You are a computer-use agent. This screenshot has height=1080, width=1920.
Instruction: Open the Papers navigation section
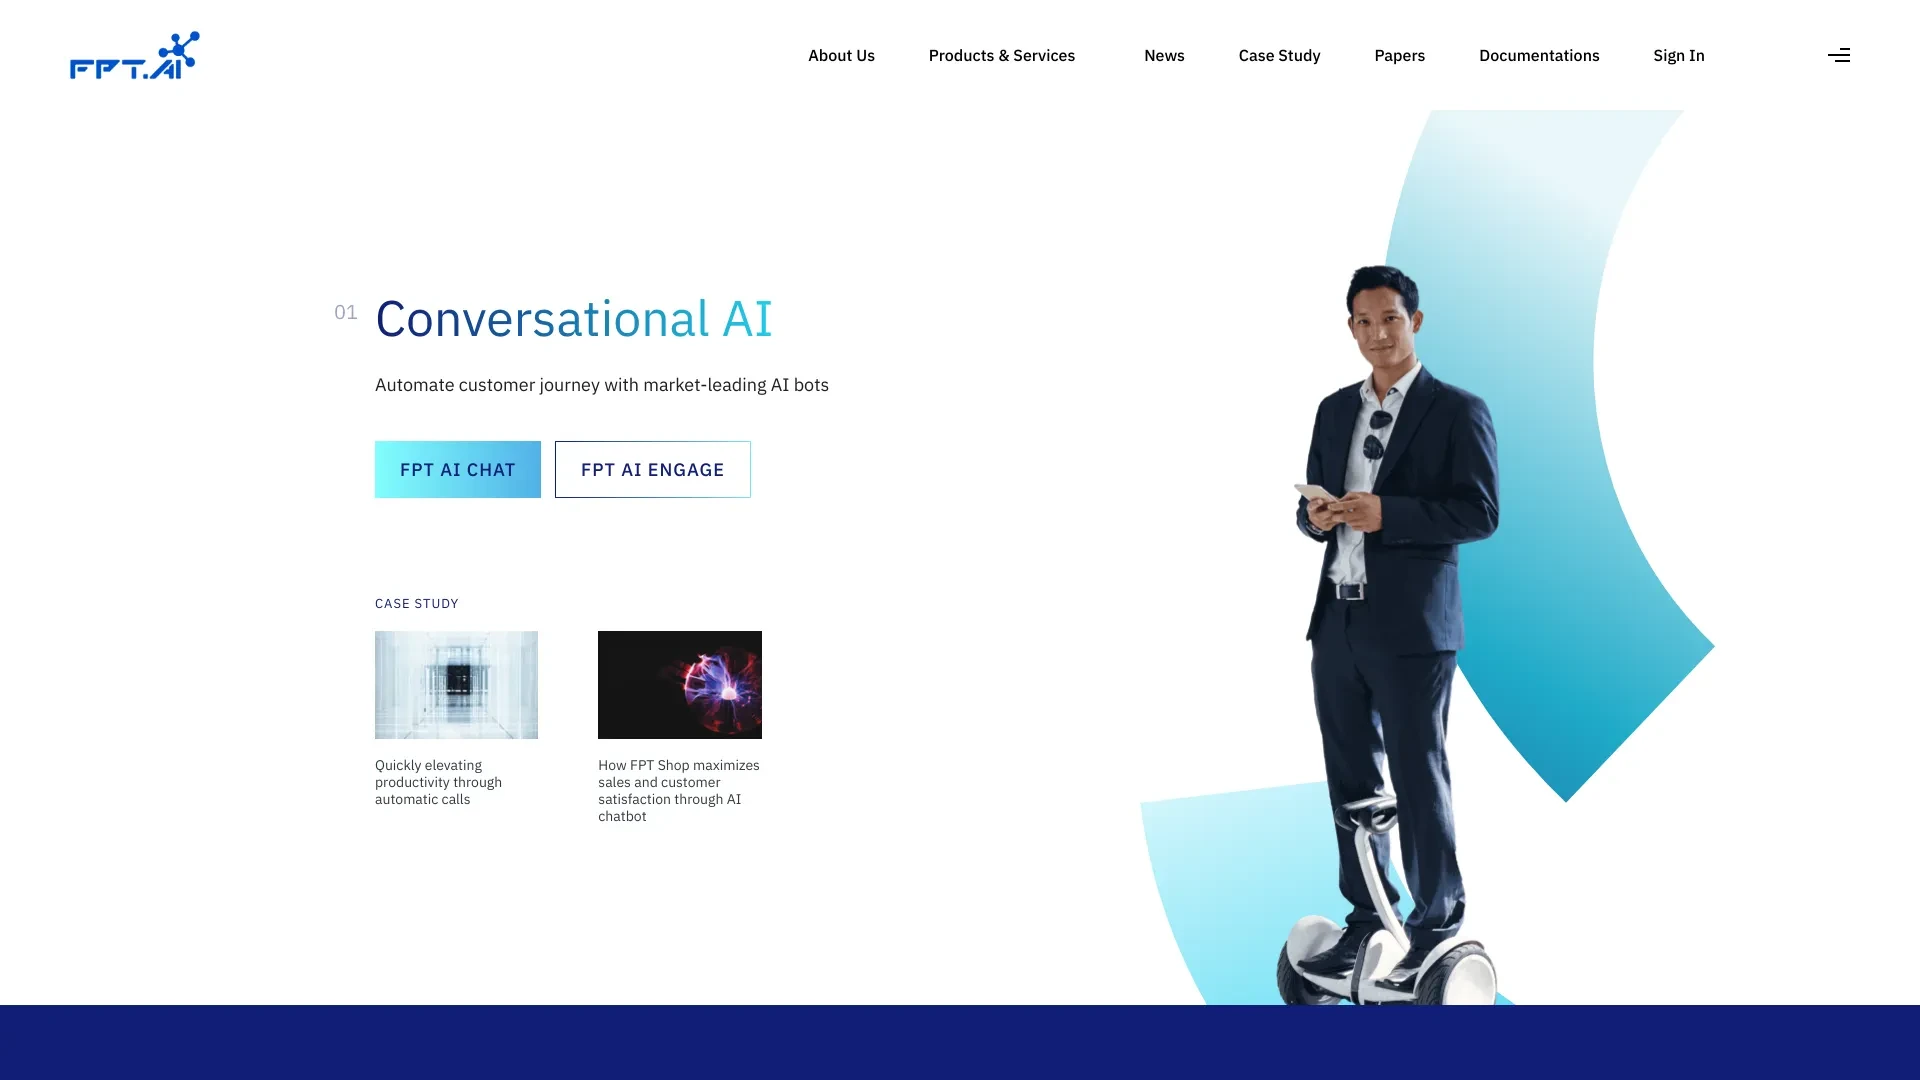point(1399,54)
